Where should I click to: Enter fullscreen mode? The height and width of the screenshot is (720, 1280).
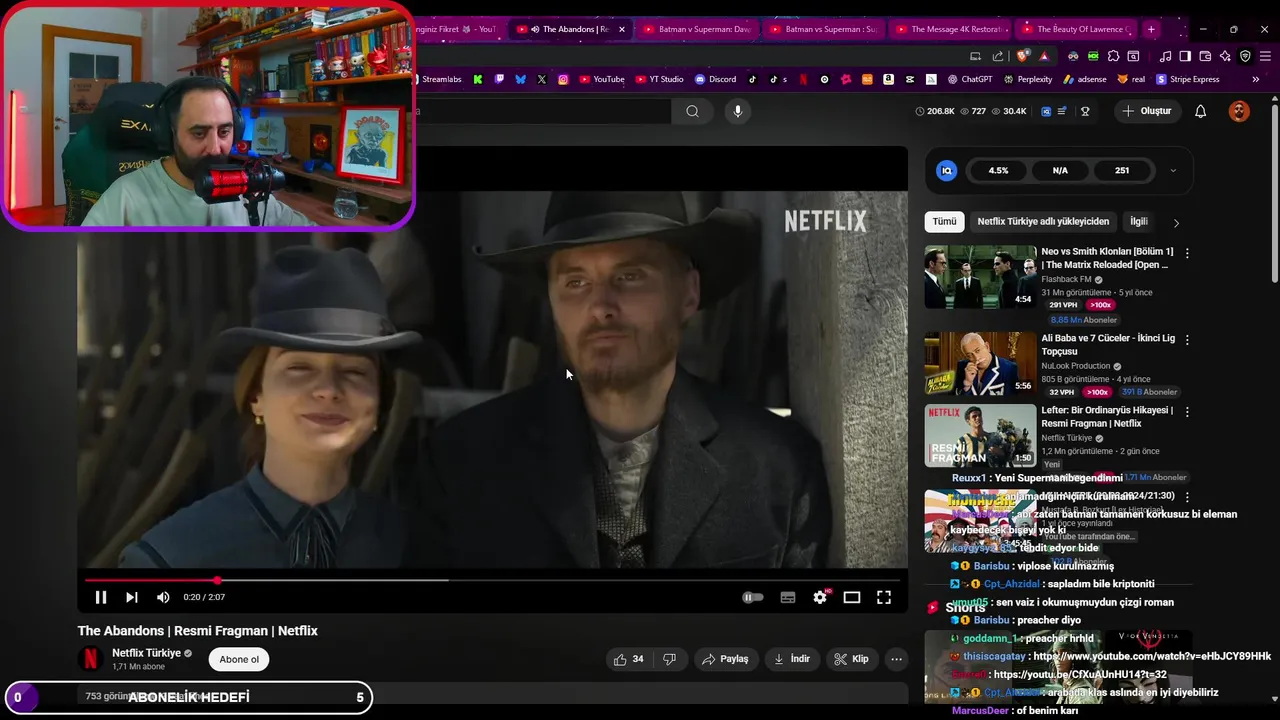(884, 597)
